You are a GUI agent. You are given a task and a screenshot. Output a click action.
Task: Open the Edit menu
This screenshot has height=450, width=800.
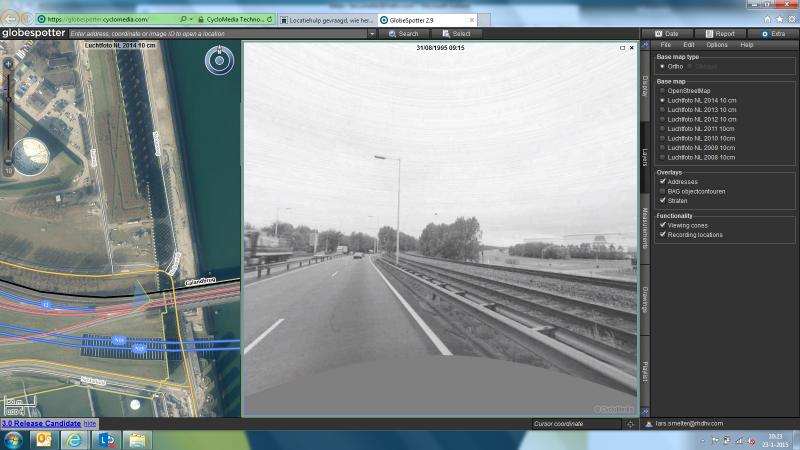point(689,45)
